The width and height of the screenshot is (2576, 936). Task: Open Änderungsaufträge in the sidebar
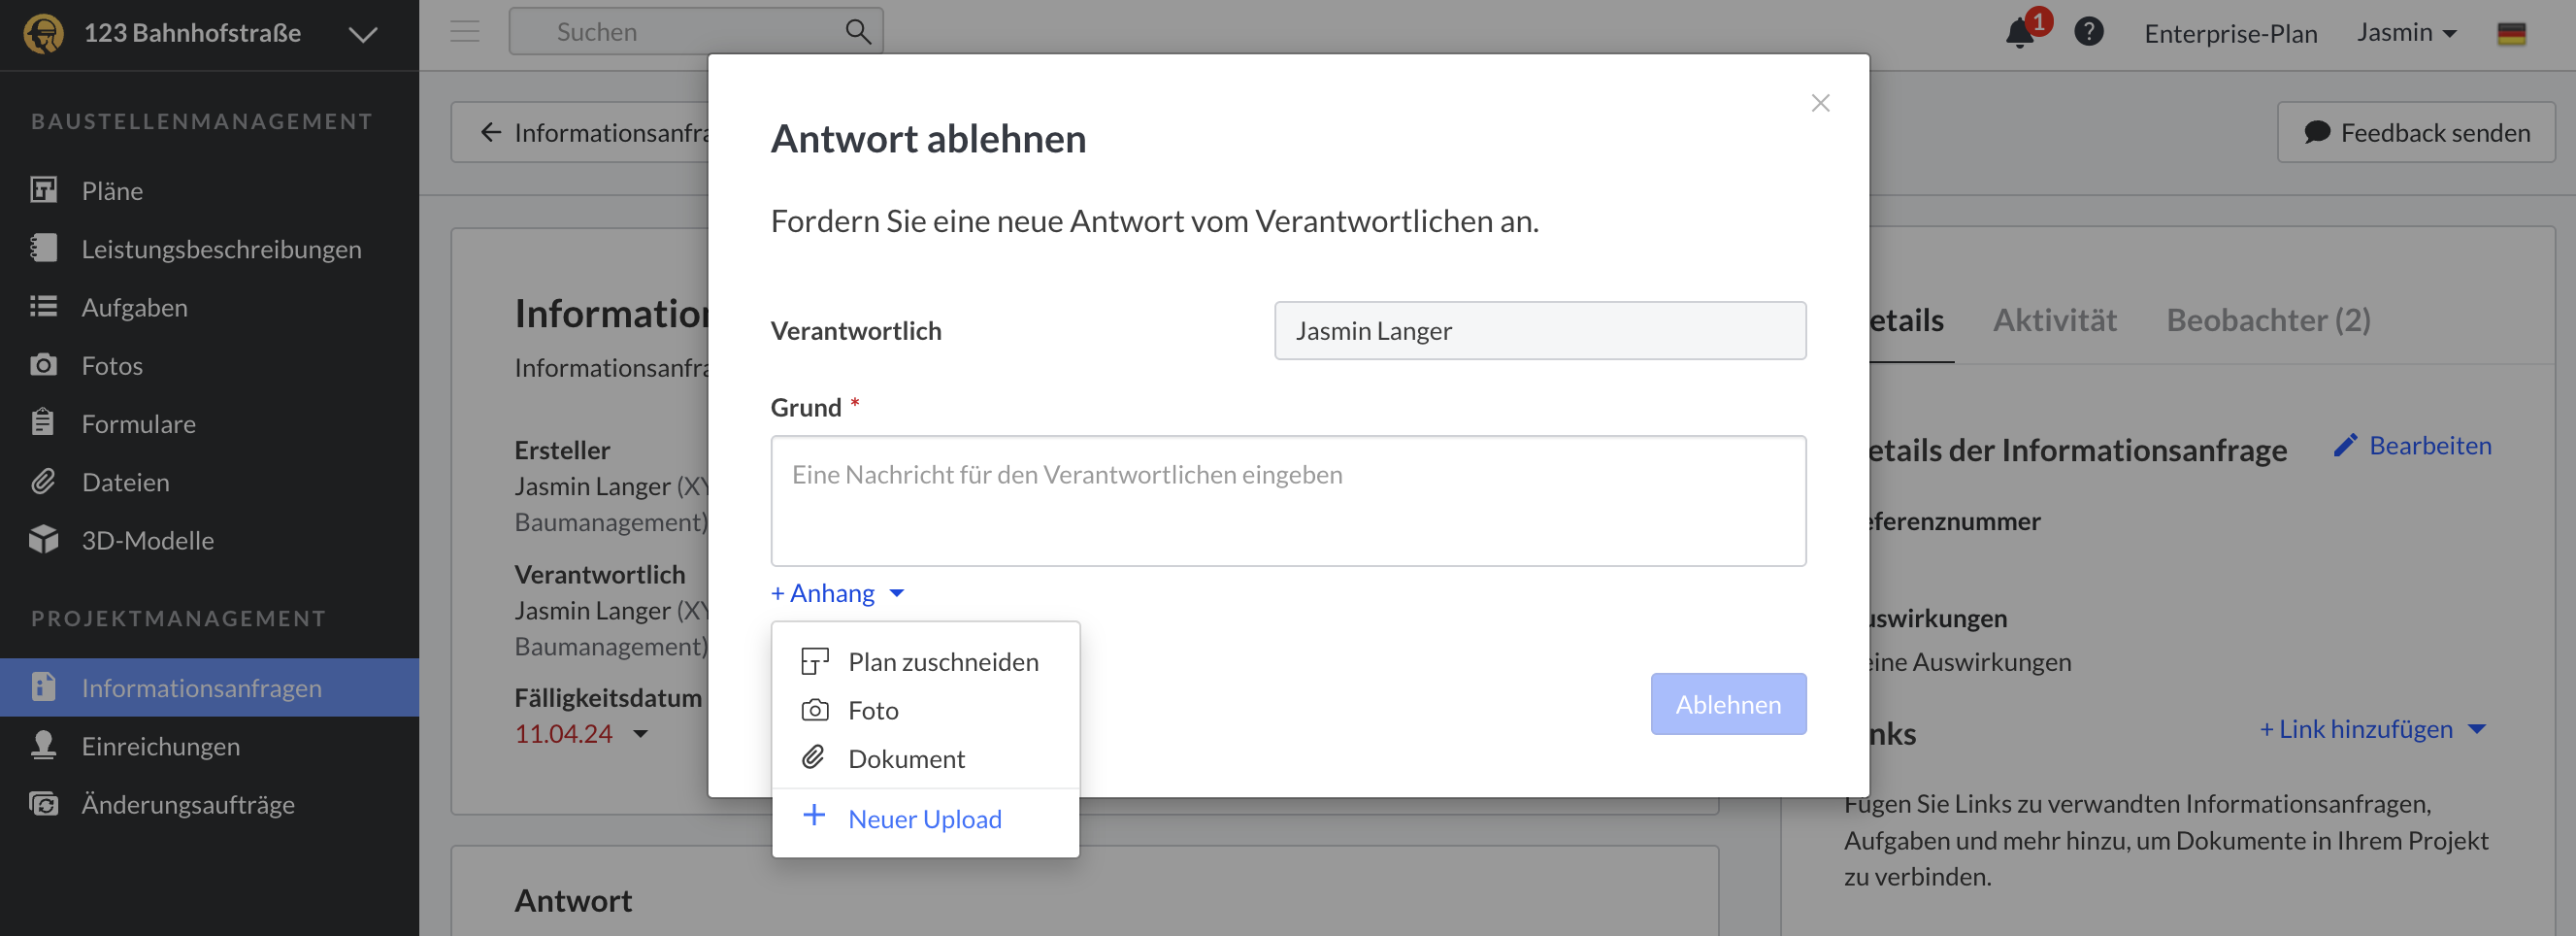pos(209,803)
